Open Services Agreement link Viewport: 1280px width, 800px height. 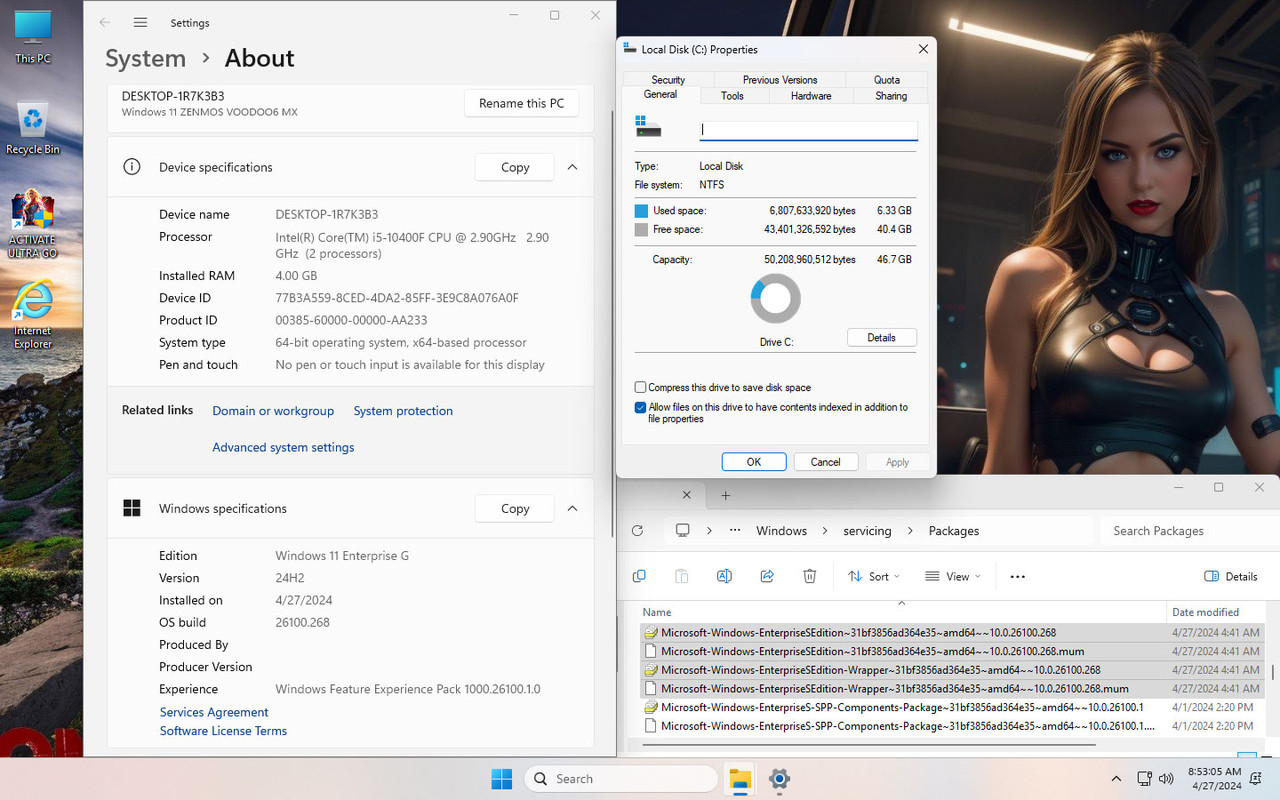[214, 712]
